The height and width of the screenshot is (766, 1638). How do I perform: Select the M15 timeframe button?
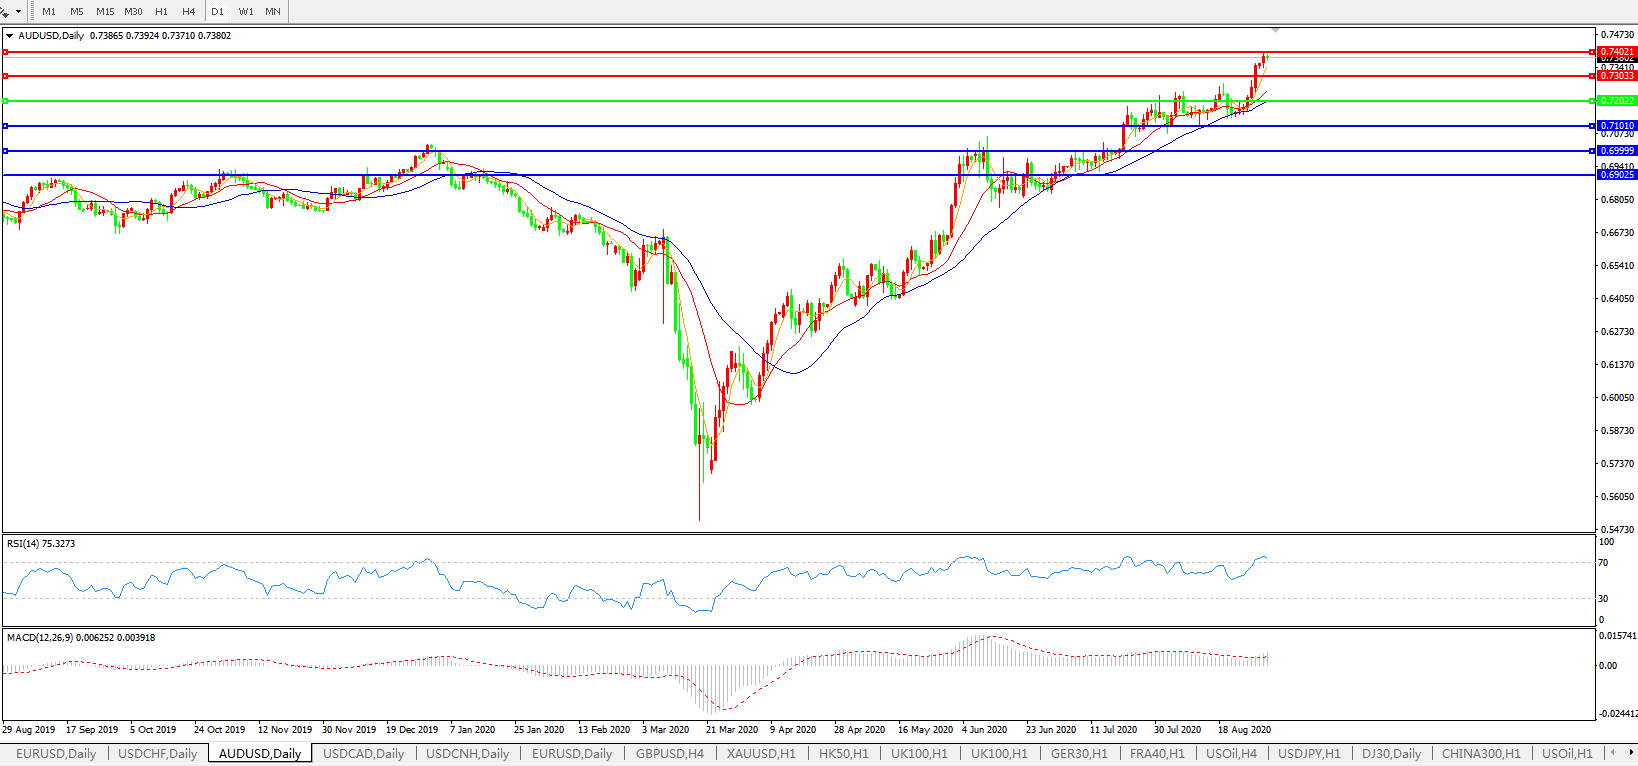pos(105,12)
